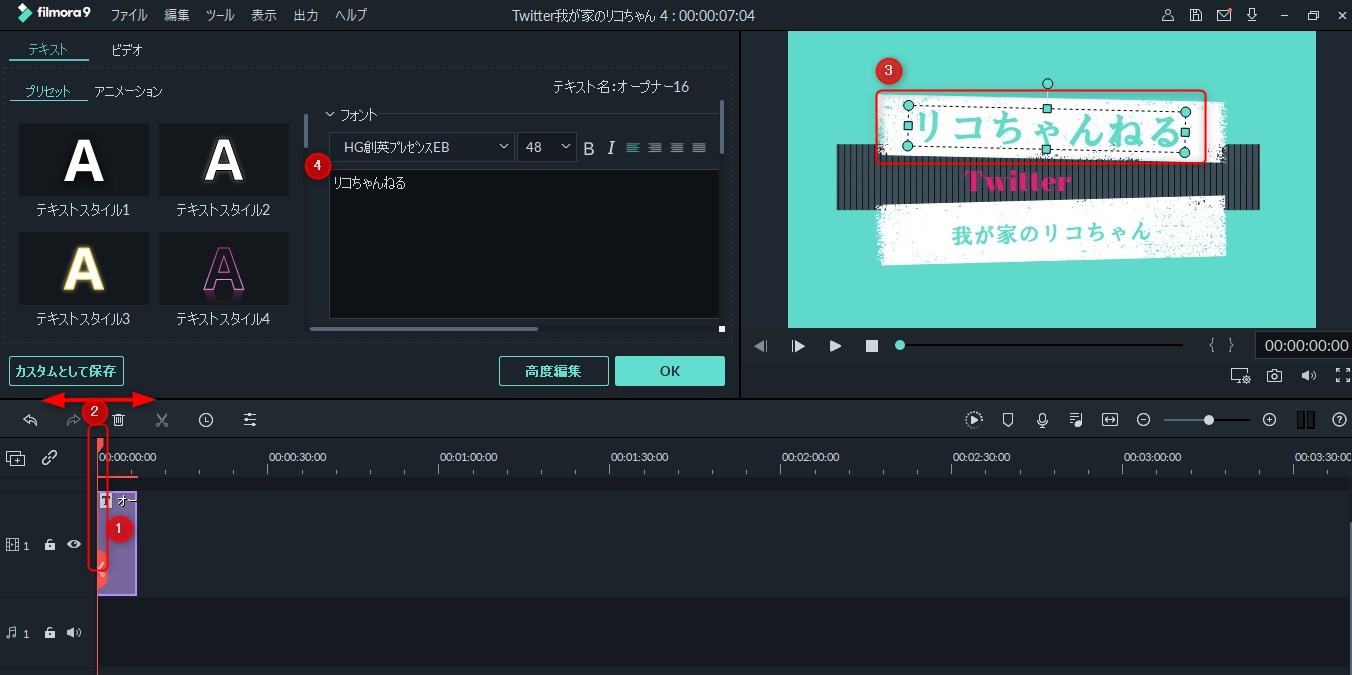Toggle italic text formatting
The height and width of the screenshot is (675, 1352).
coord(611,148)
